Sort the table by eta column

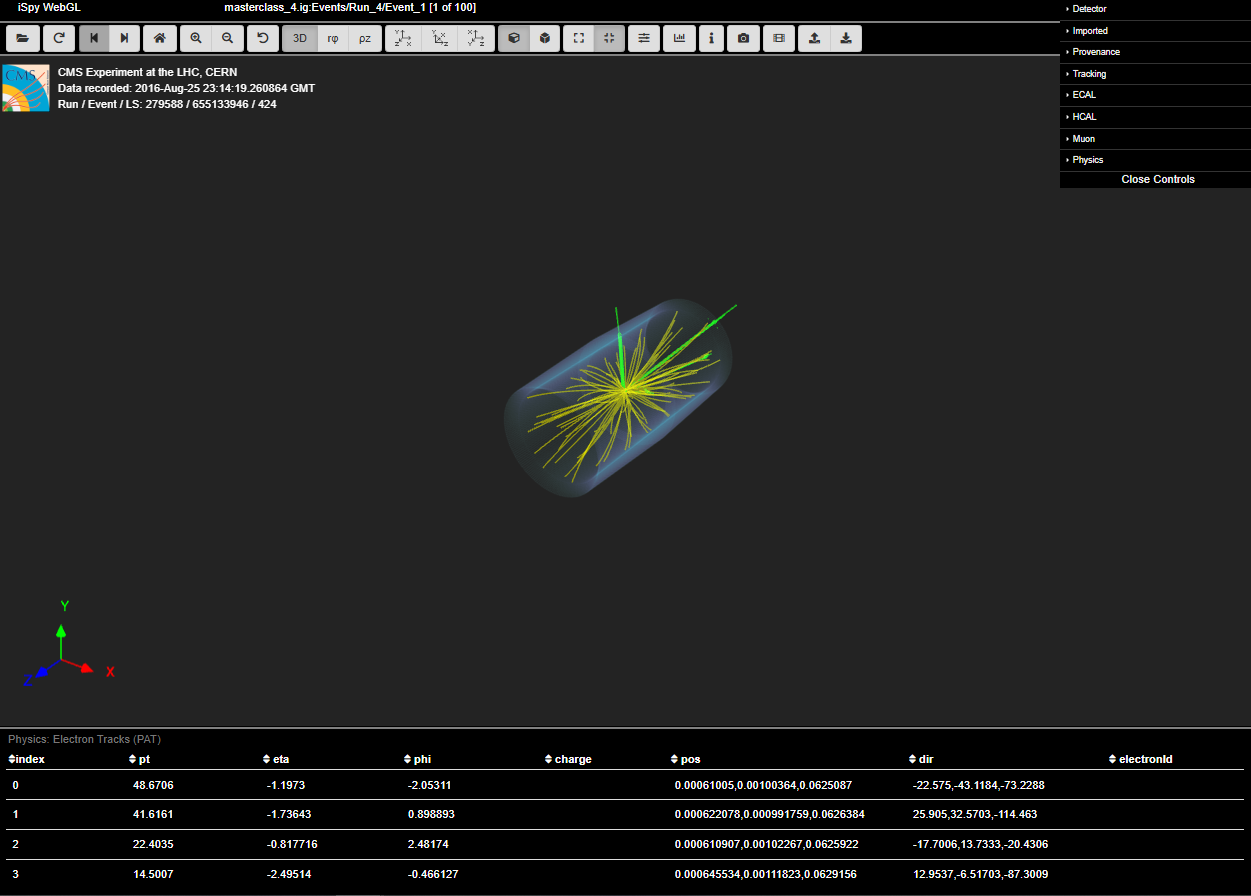click(280, 759)
